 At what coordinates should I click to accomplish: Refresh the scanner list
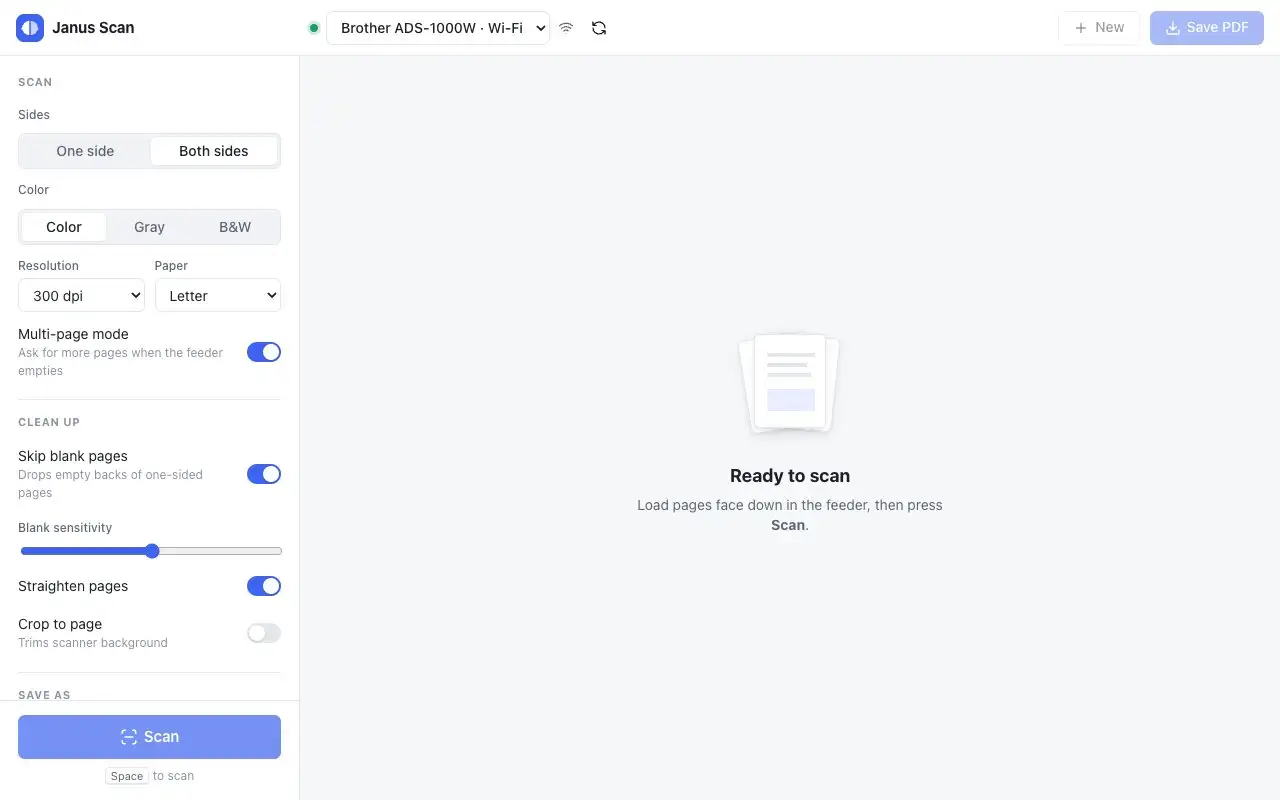(x=599, y=28)
